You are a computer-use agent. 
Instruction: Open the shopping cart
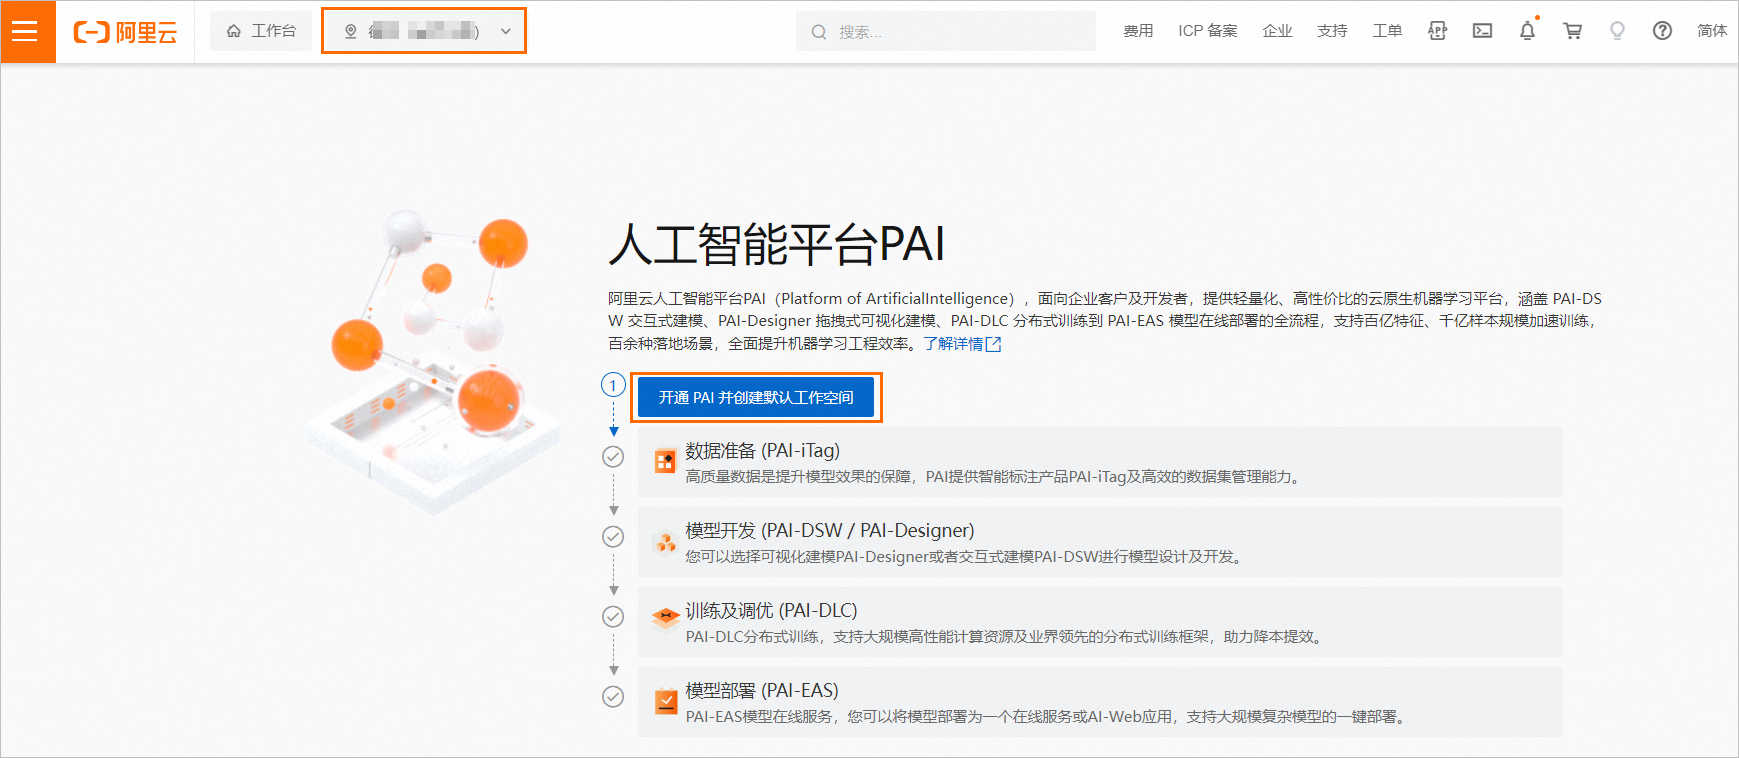point(1572,31)
